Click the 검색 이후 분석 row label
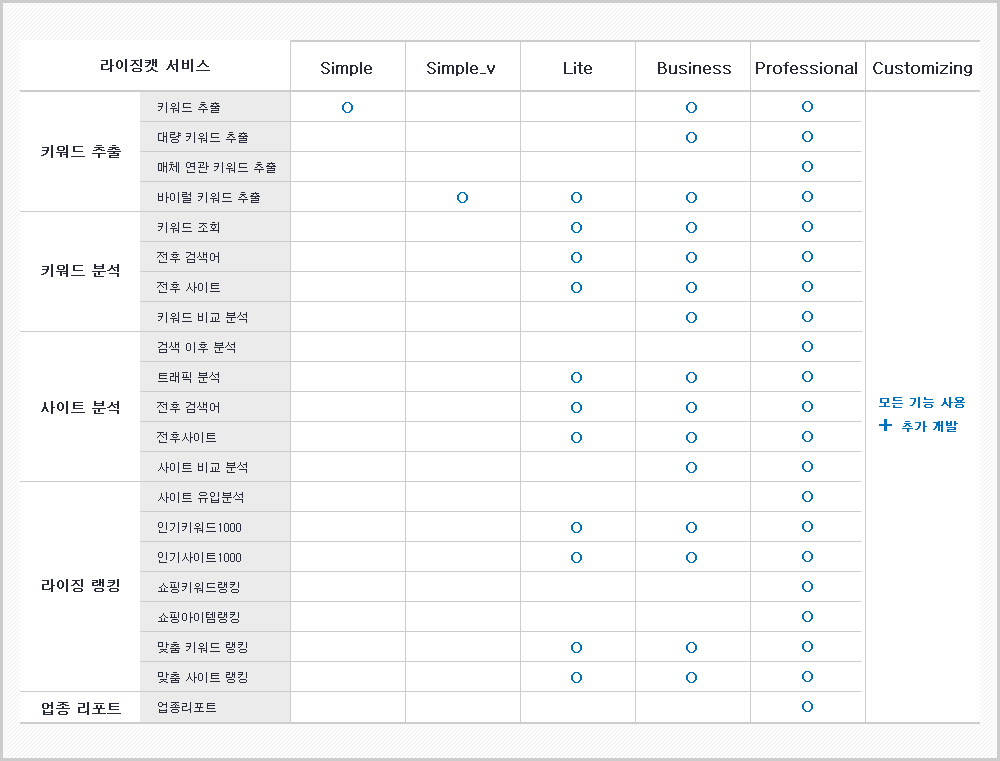The image size is (1000, 761). click(196, 347)
